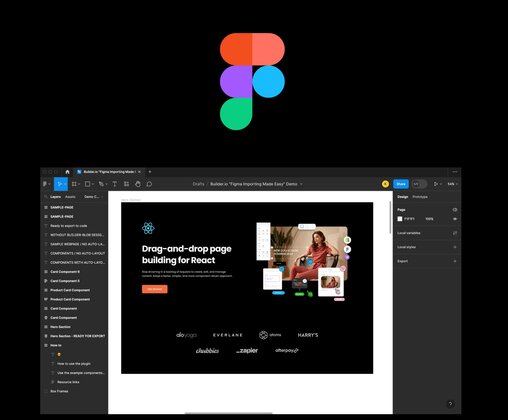
Task: Select 'Hero Section - READY FOR EXPORT' layer
Action: [x=77, y=336]
